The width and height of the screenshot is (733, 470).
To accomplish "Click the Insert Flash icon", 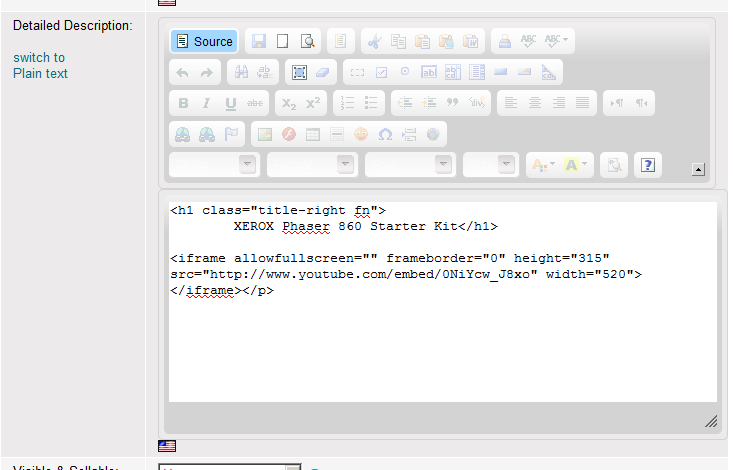I will (289, 134).
